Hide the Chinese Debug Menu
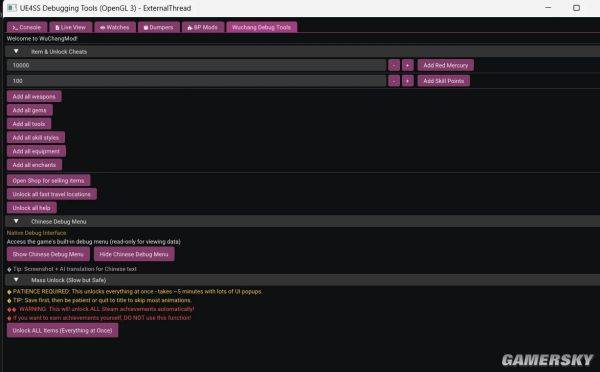The image size is (600, 372). pos(134,254)
